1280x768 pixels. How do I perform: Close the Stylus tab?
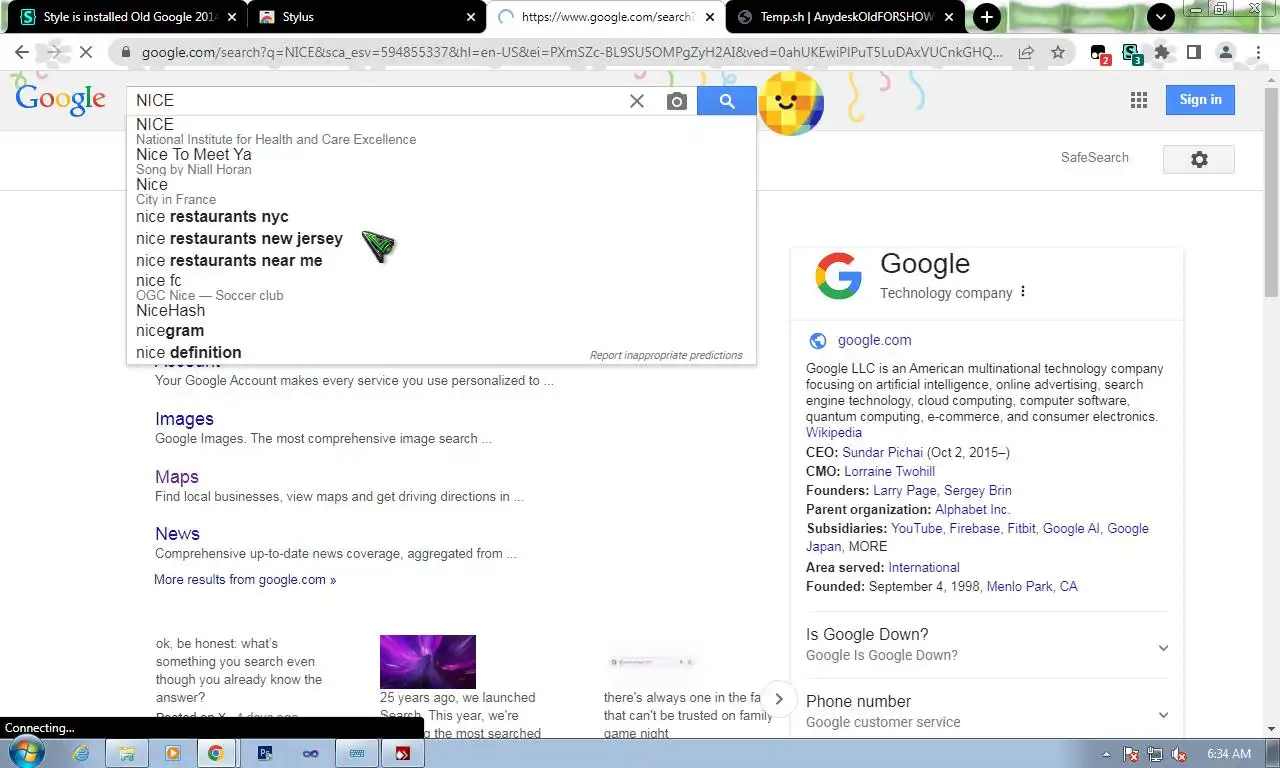pyautogui.click(x=472, y=17)
